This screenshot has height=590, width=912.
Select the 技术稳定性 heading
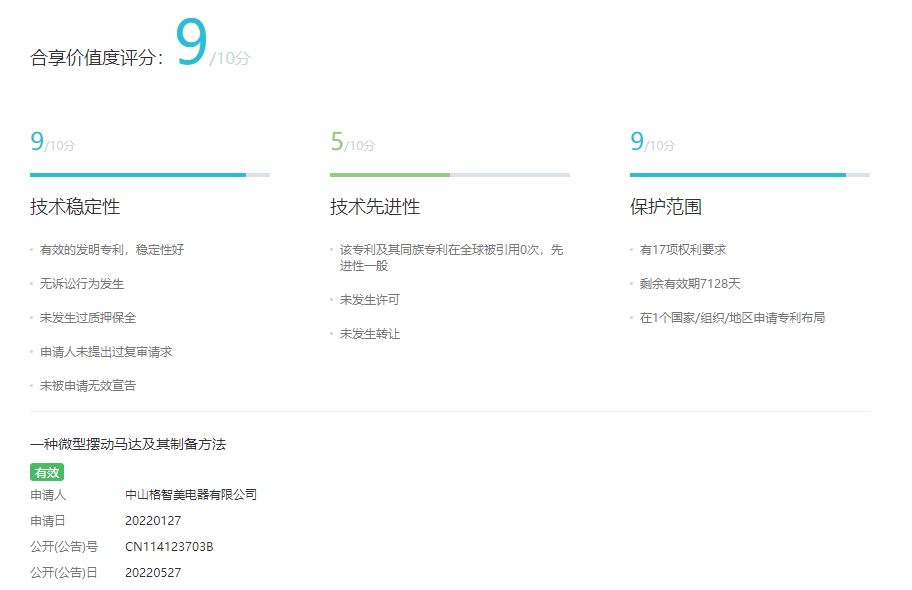75,207
